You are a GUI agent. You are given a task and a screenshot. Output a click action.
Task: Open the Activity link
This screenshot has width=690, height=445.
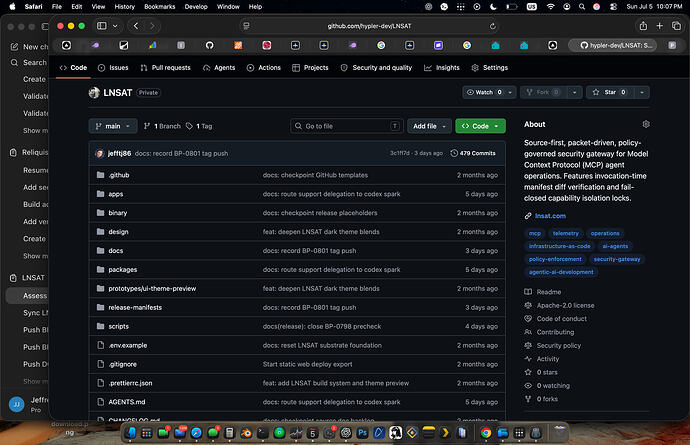(x=547, y=359)
